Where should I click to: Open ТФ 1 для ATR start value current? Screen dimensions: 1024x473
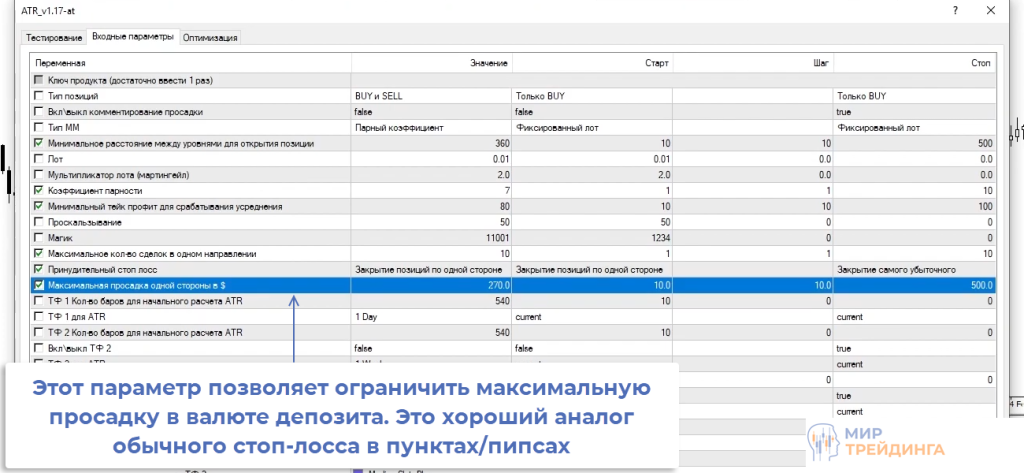(x=592, y=316)
